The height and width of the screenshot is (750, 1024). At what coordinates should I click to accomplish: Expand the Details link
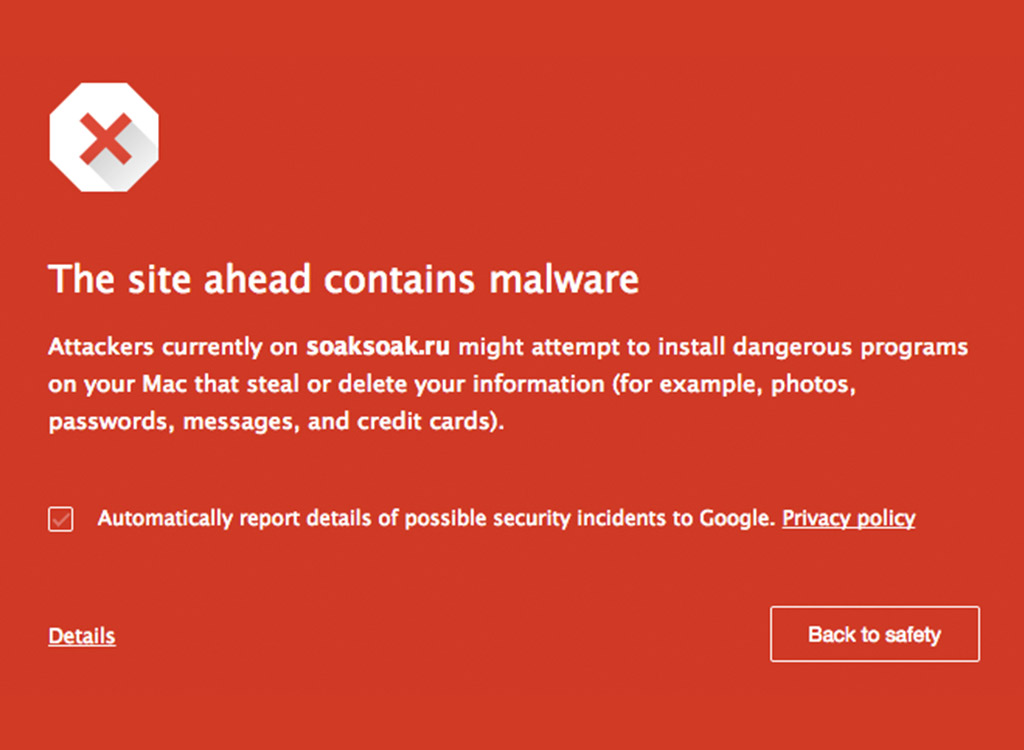(82, 636)
